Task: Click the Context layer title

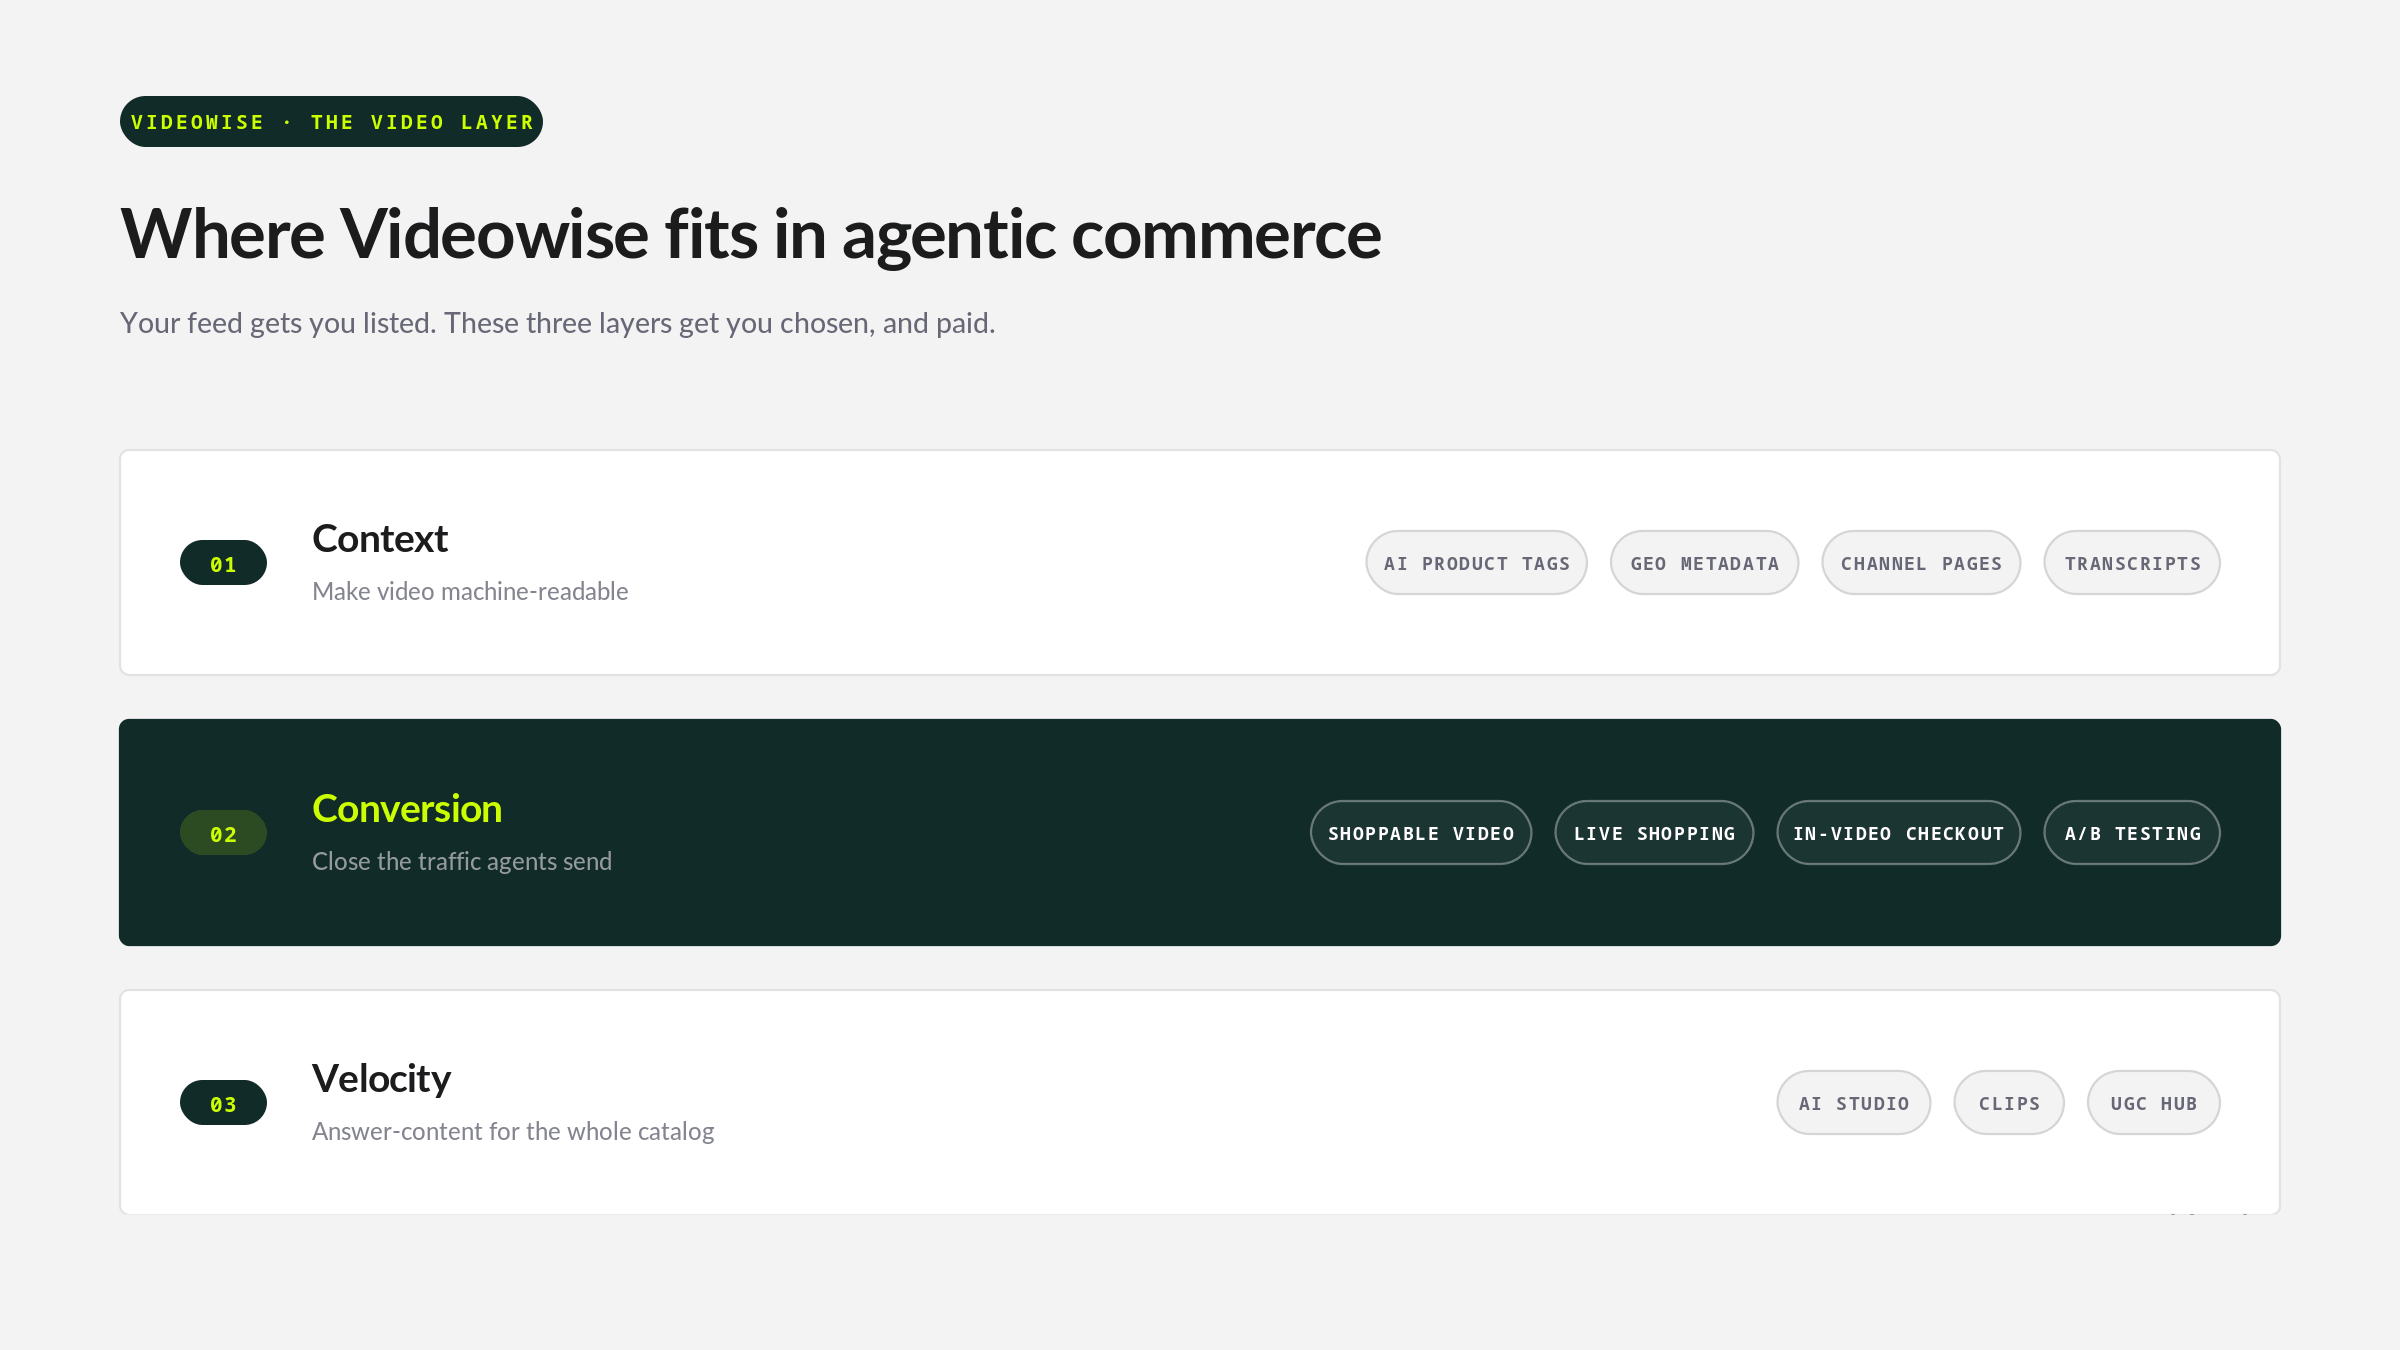Action: pos(380,538)
